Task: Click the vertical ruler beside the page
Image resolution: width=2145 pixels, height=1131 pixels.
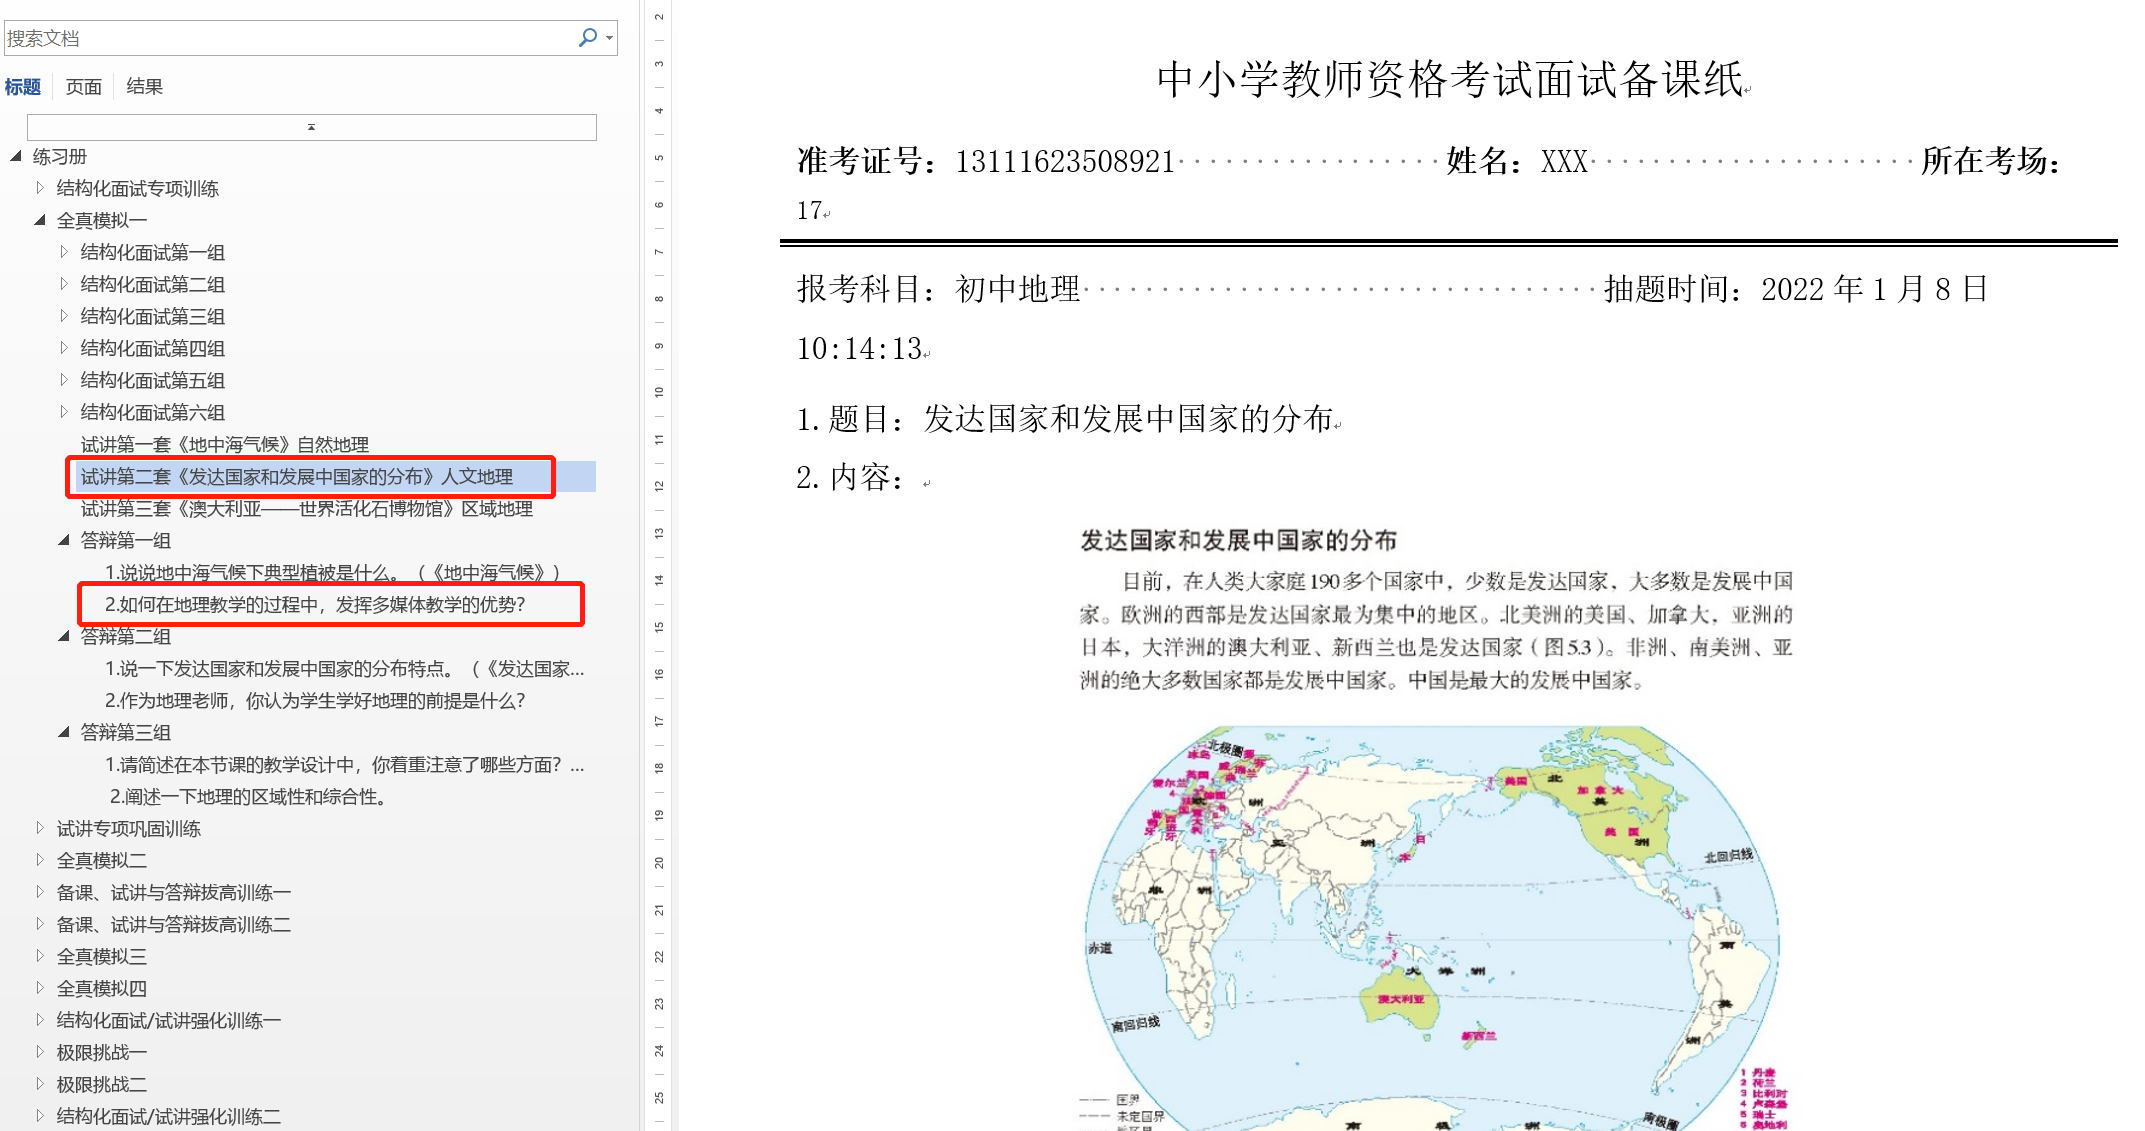Action: click(659, 600)
